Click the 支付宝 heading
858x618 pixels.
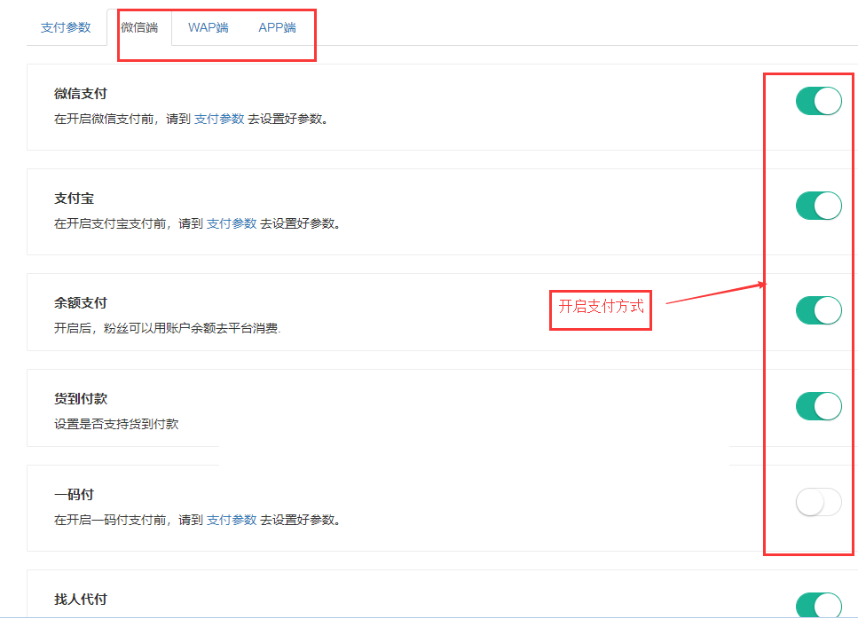[x=74, y=198]
